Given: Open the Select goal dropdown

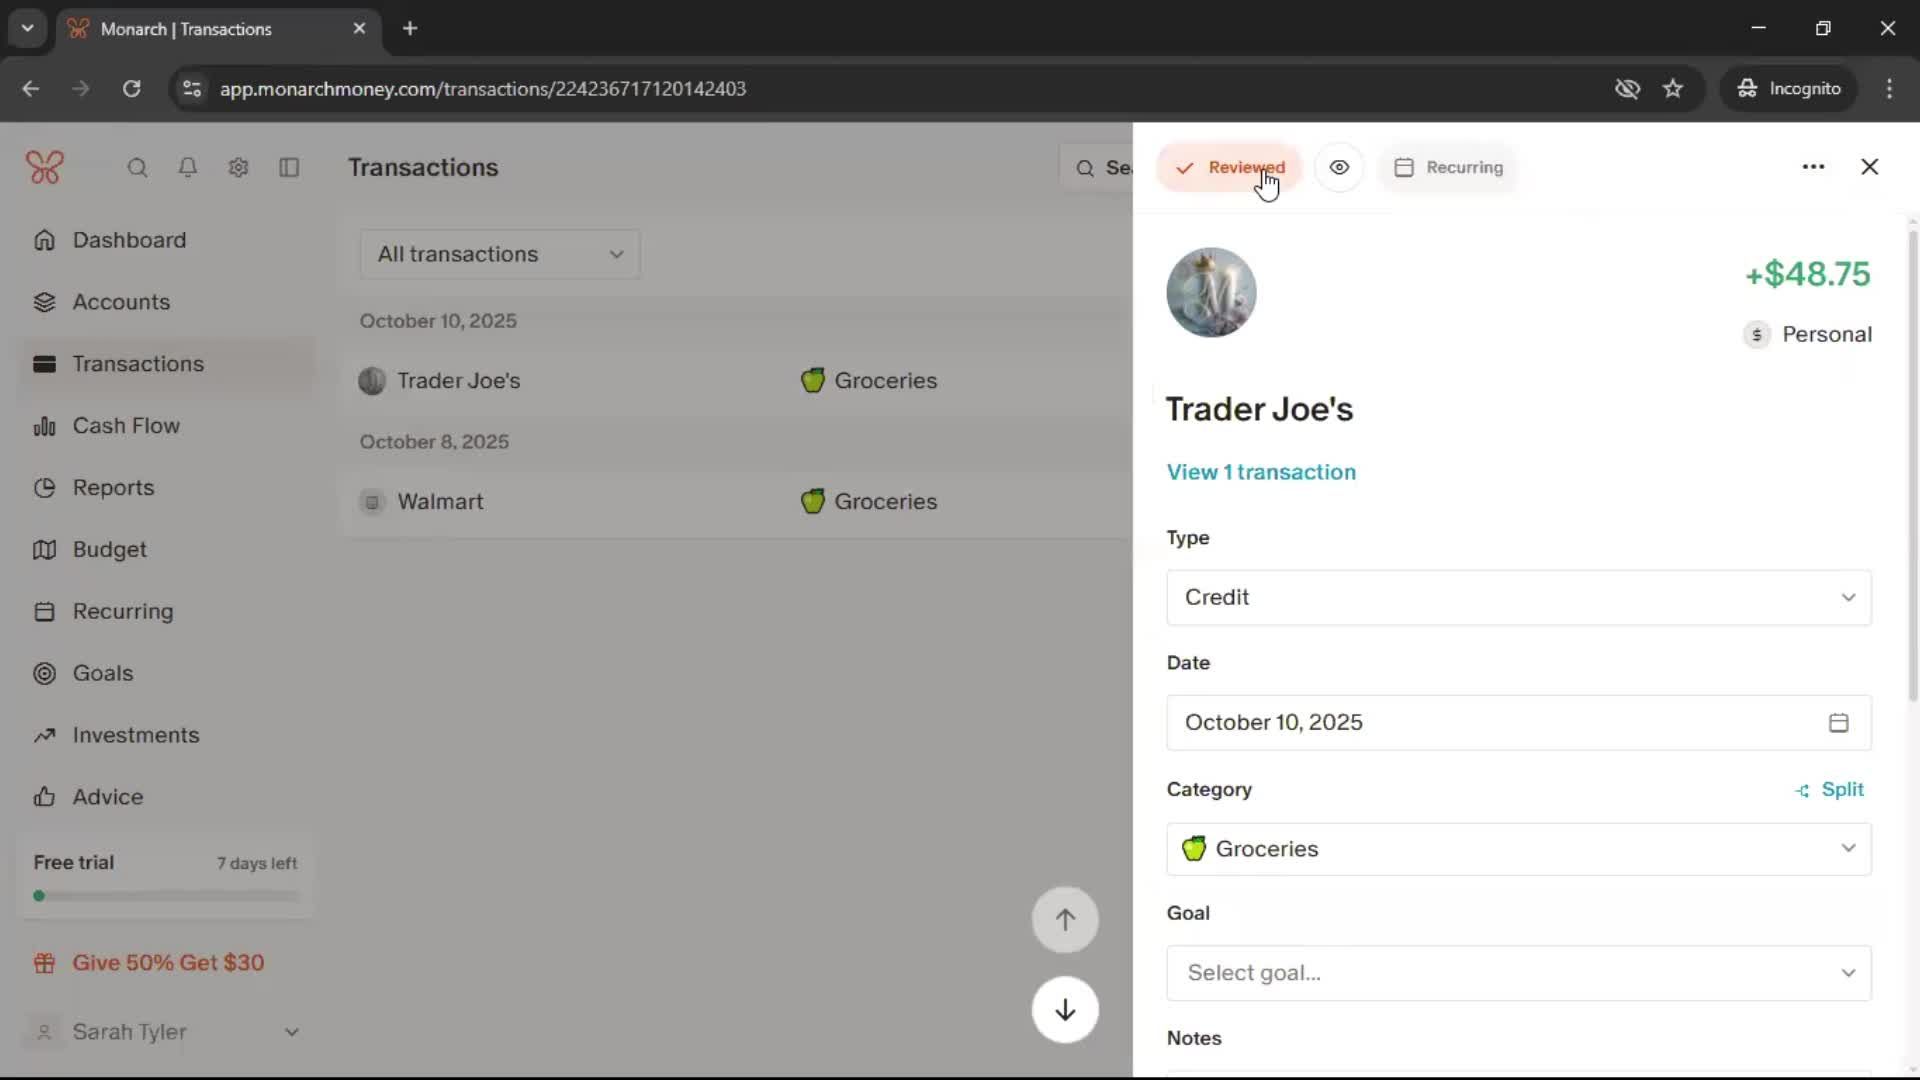Looking at the screenshot, I should point(1518,973).
